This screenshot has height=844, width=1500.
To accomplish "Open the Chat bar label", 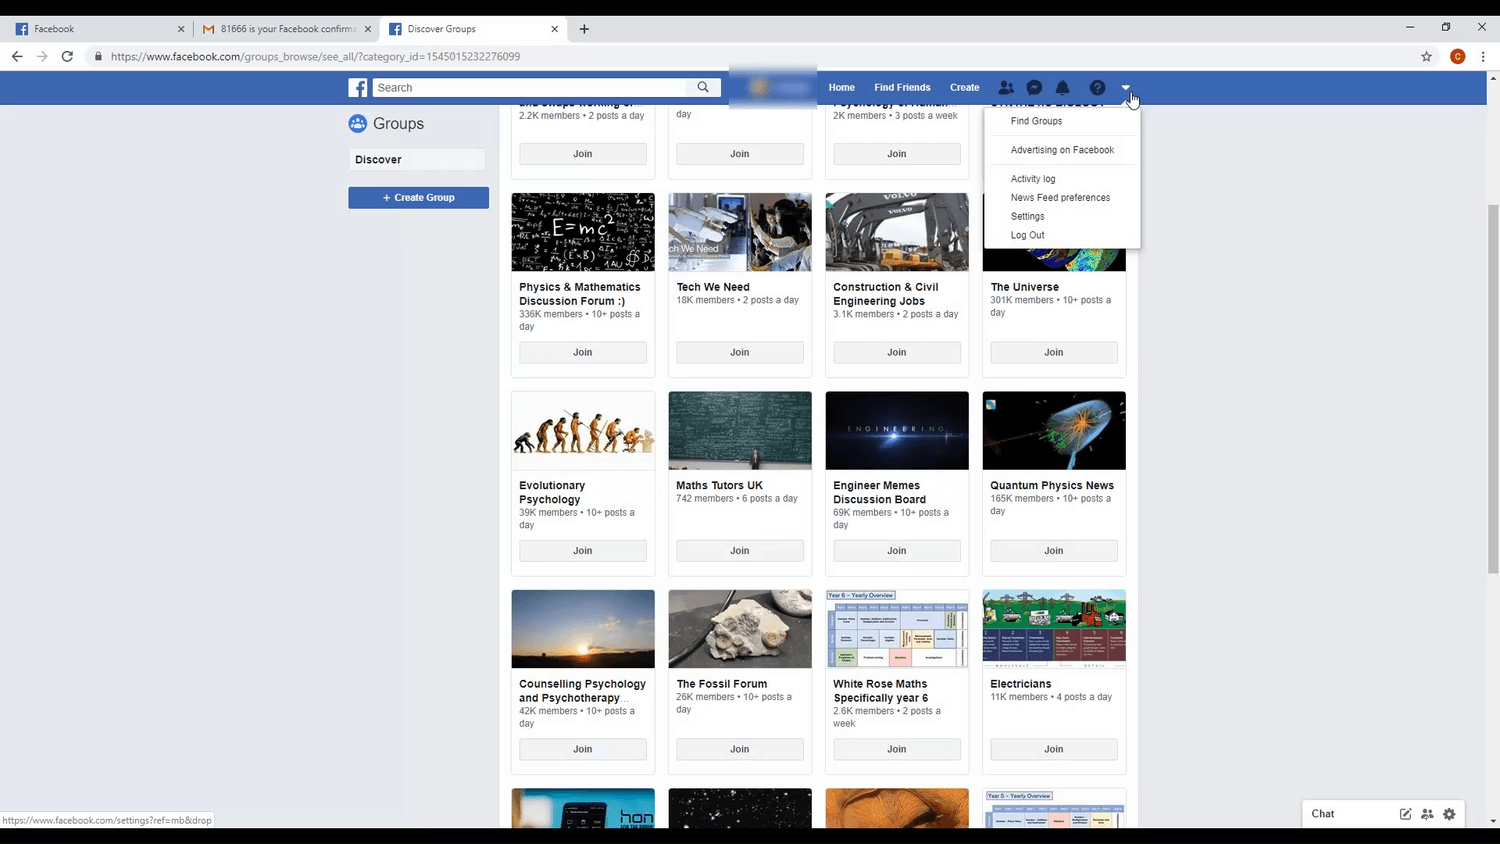I will pyautogui.click(x=1323, y=814).
